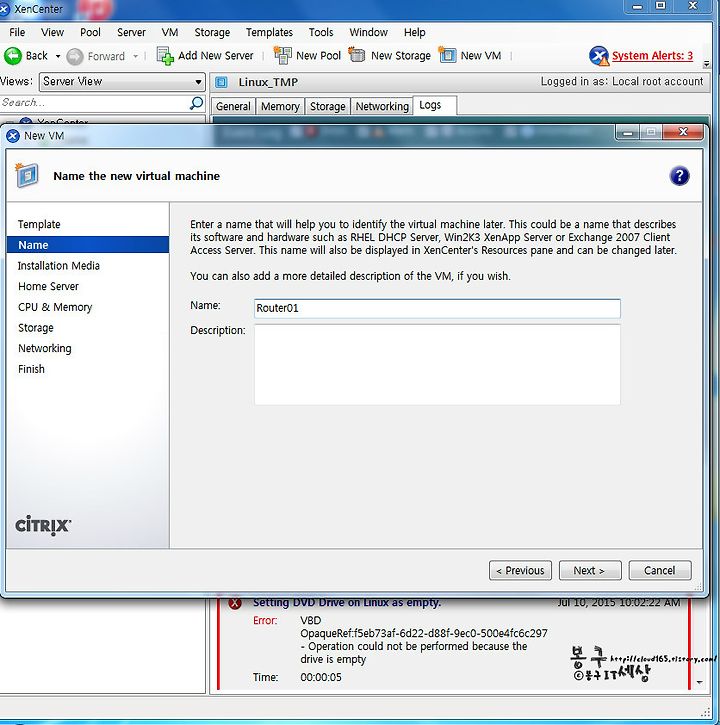Click the green Back arrow icon
Screen dimensions: 720x725
click(x=12, y=56)
